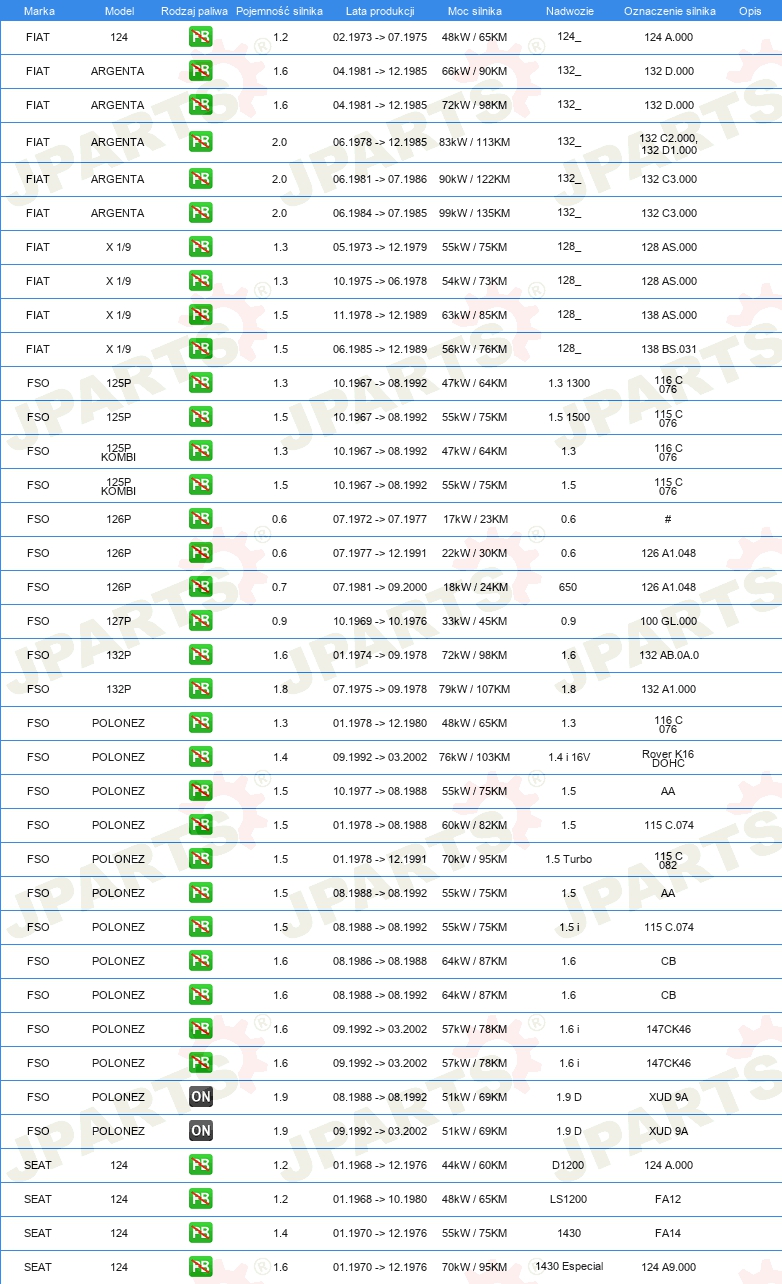
Task: Click the 100 GL.000 engine code
Action: (668, 621)
